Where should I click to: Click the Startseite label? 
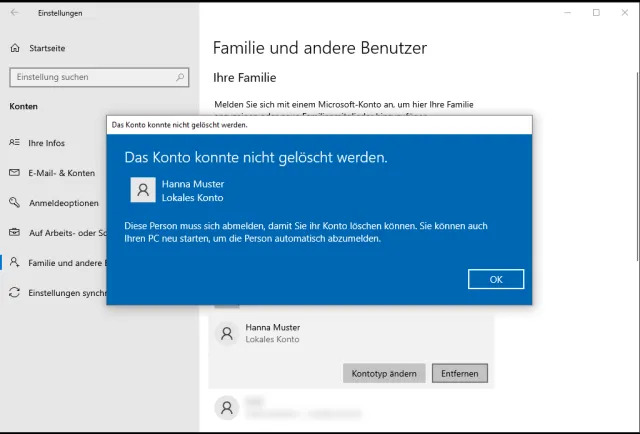[x=47, y=48]
